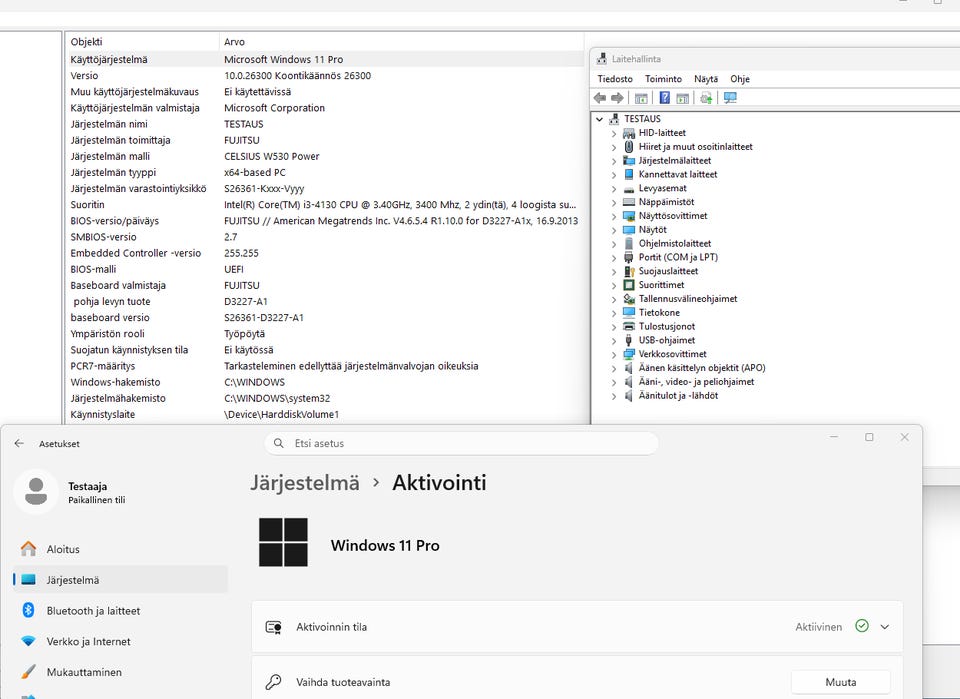This screenshot has width=960, height=699.
Task: Select the Verkkosovittimet tree item
Action: [x=672, y=354]
